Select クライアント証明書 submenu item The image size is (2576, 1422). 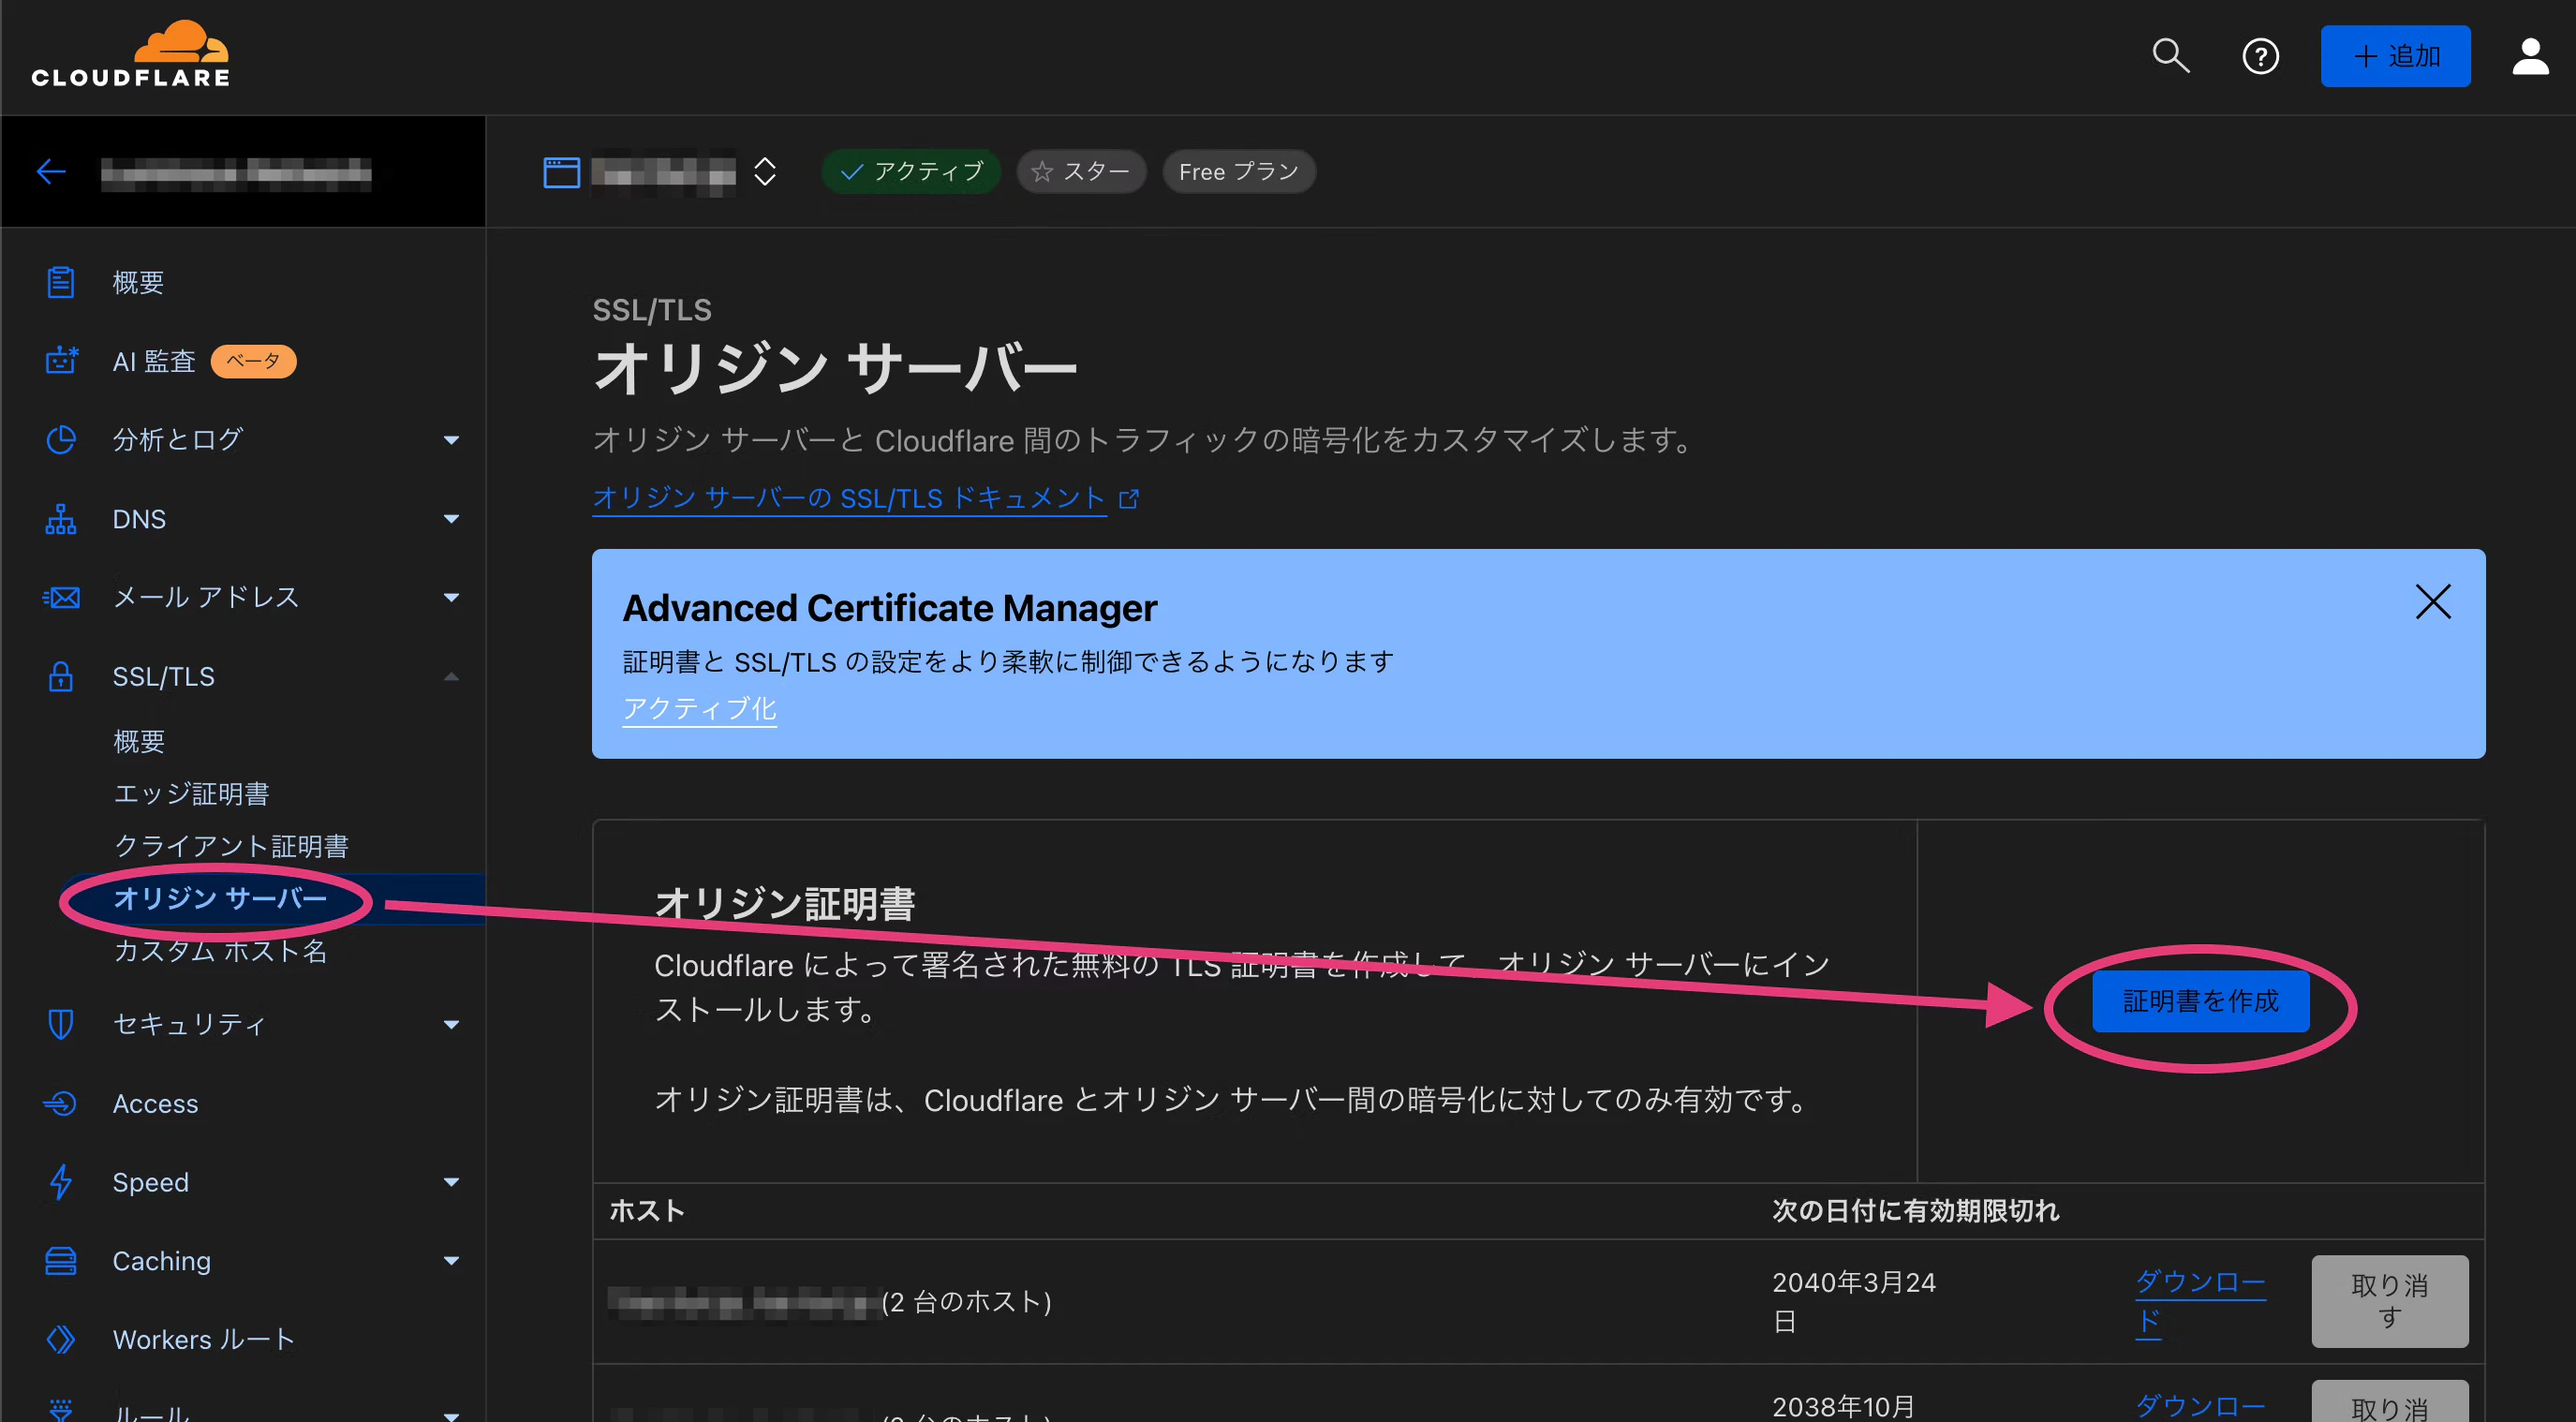231,846
